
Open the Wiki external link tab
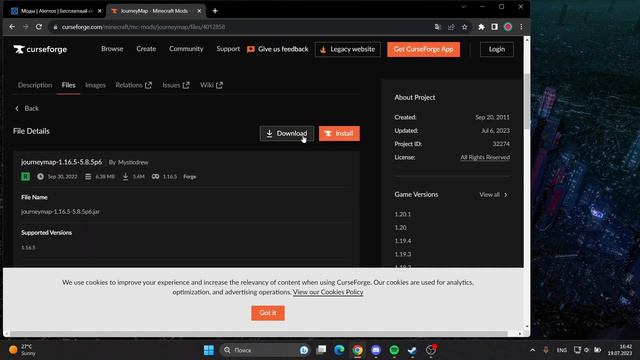pos(211,85)
